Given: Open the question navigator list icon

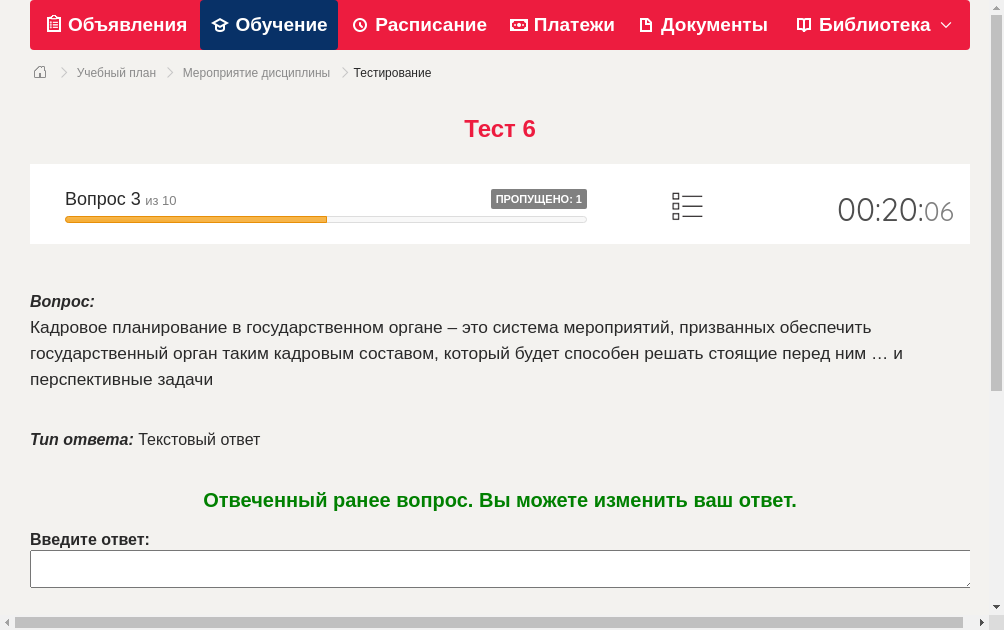Looking at the screenshot, I should click(687, 205).
